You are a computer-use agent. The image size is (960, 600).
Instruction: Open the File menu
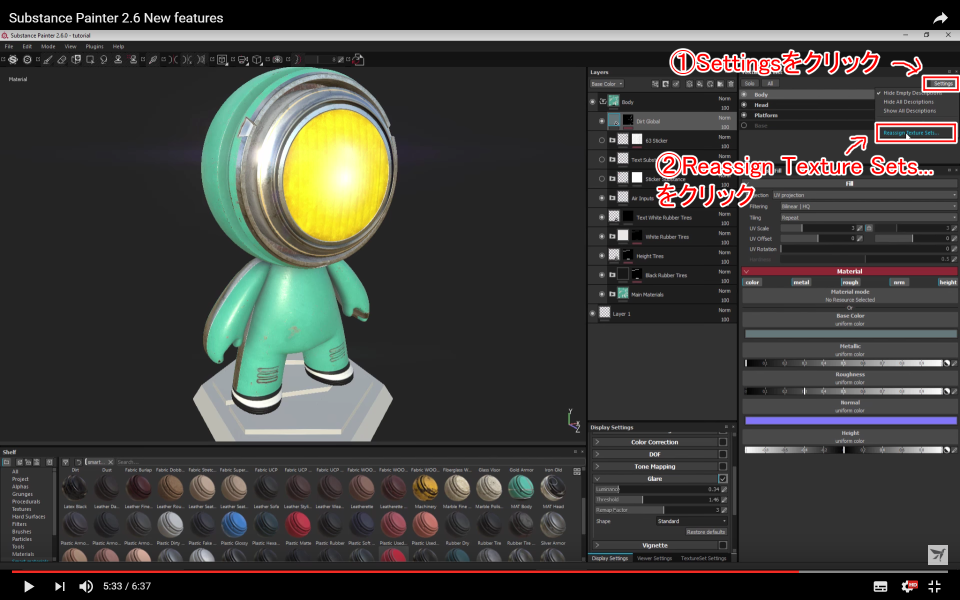(9, 47)
